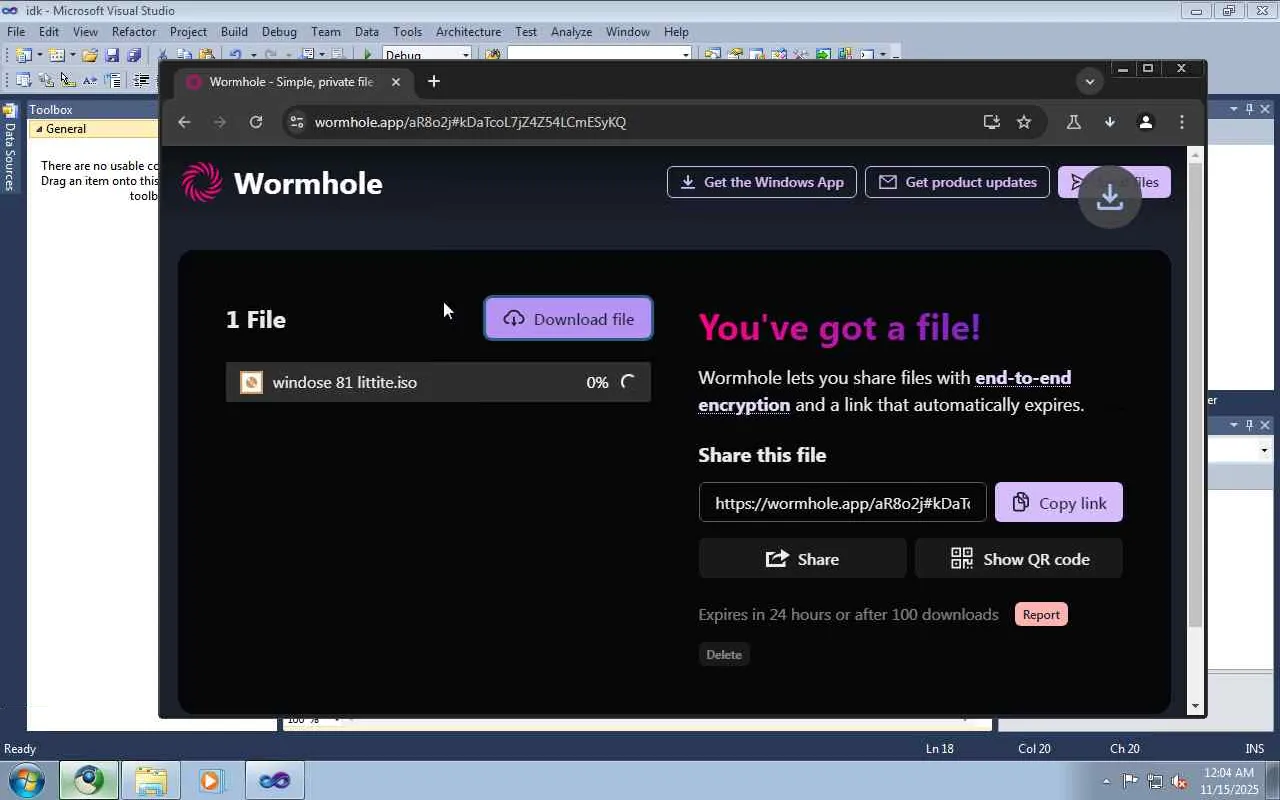Click Get the Windows App button
The height and width of the screenshot is (800, 1280).
coord(762,182)
